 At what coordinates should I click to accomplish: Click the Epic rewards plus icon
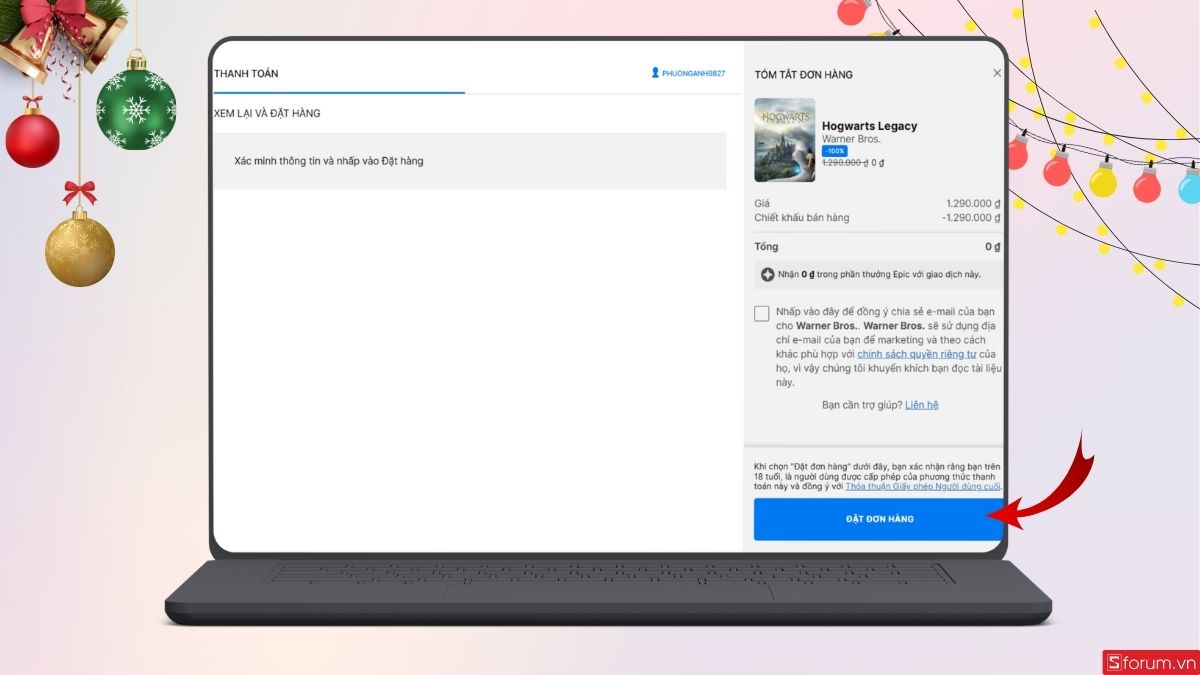click(x=768, y=274)
